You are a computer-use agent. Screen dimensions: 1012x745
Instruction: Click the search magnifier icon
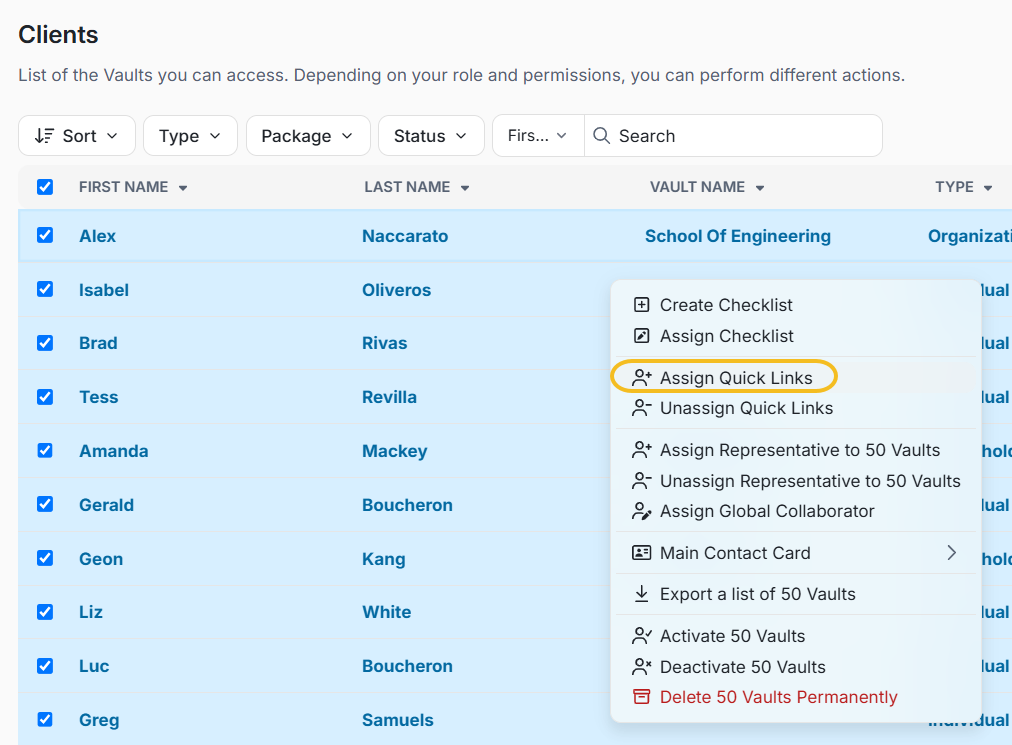pyautogui.click(x=601, y=136)
